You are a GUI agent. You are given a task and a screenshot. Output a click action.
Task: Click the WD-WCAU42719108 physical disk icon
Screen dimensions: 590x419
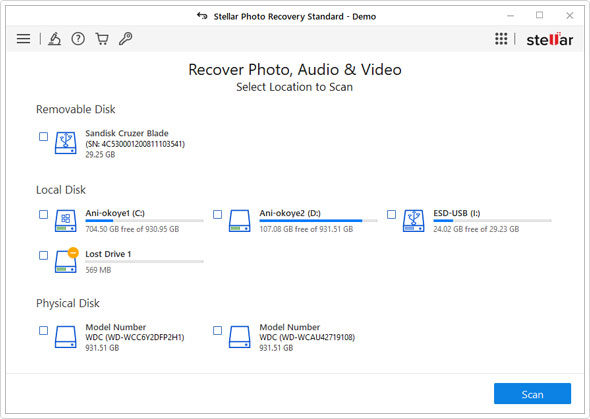point(240,337)
